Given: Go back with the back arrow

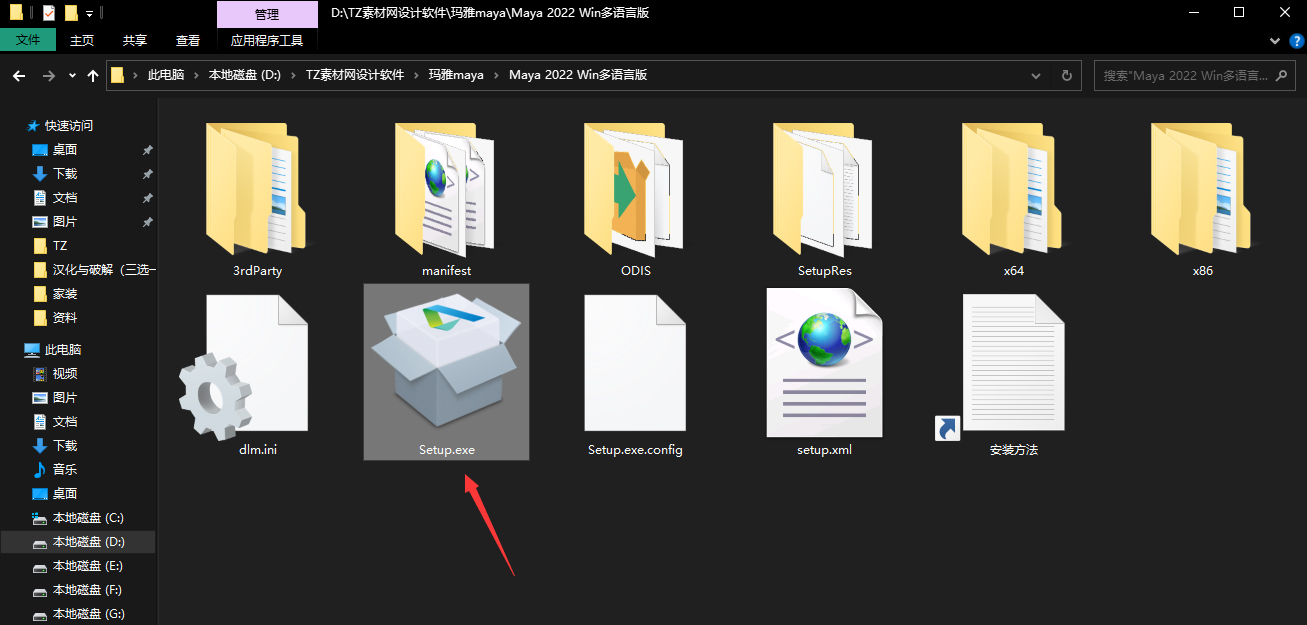Looking at the screenshot, I should tap(18, 75).
